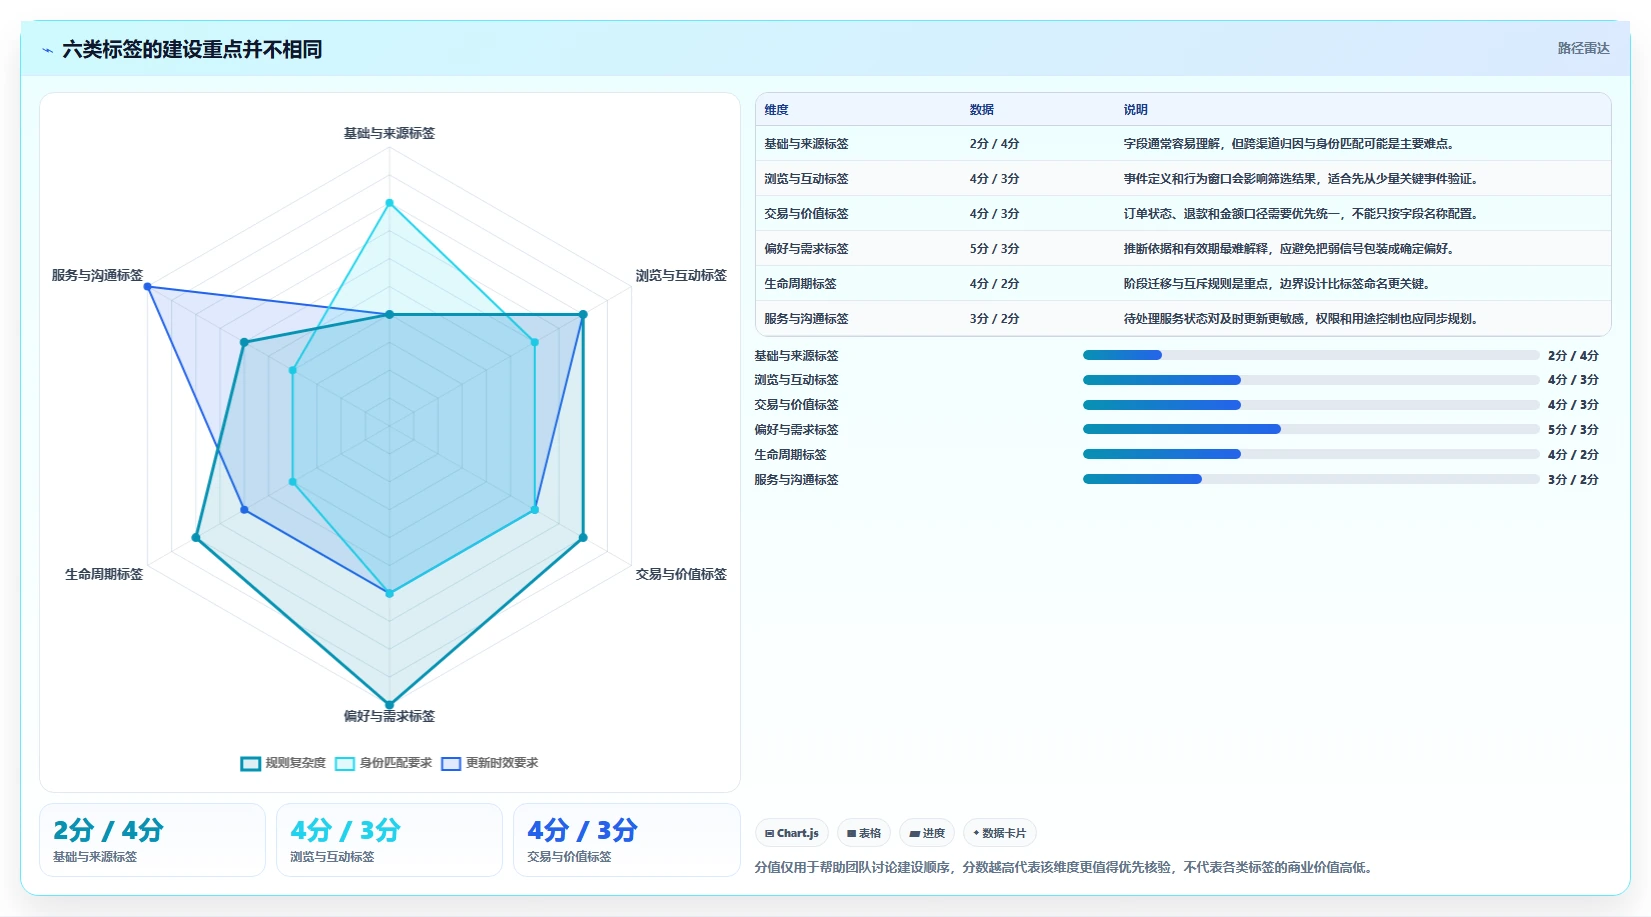Image resolution: width=1651 pixels, height=917 pixels.
Task: Click the description starting 阶段迁移与互斥规则
Action: click(1277, 284)
